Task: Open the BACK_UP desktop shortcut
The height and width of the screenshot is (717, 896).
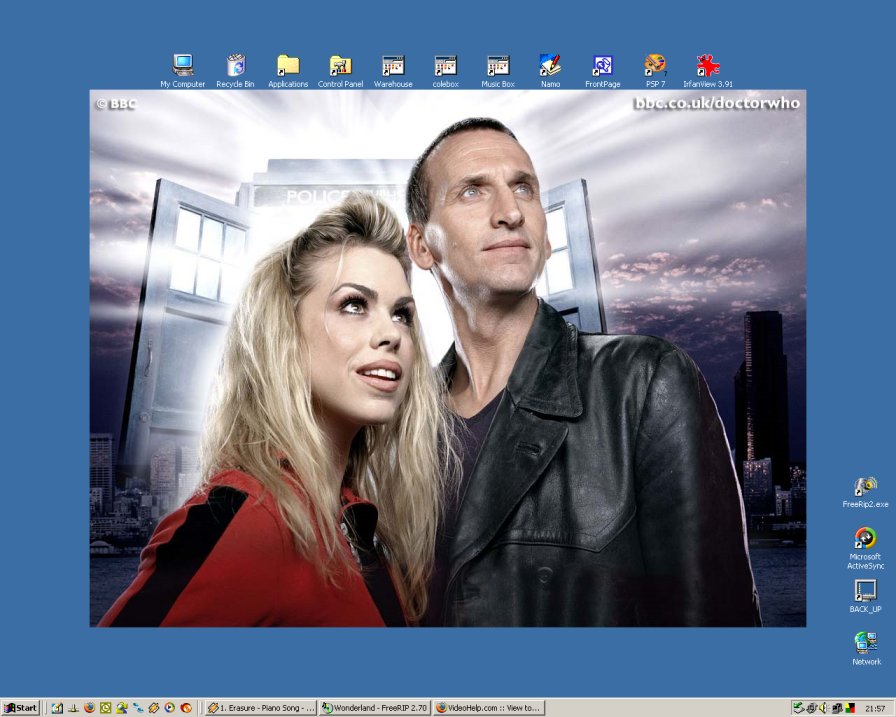Action: pos(866,596)
